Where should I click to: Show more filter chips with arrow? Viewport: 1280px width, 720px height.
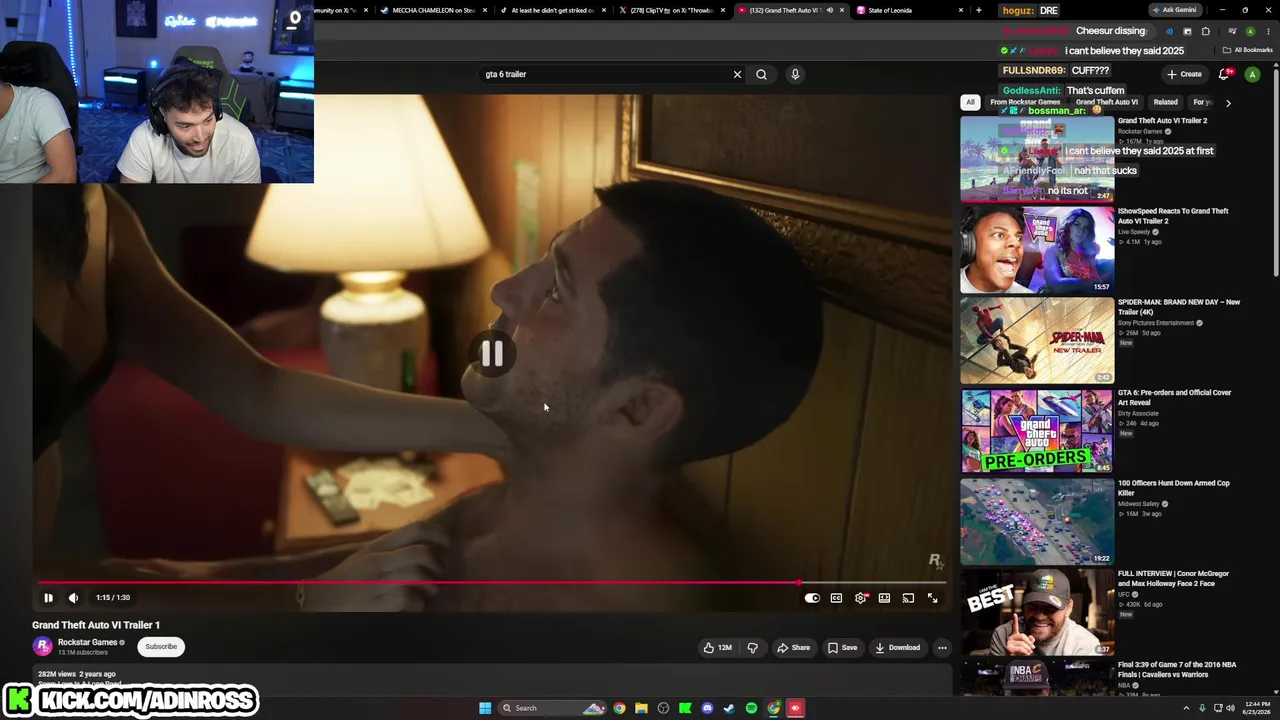point(1228,102)
